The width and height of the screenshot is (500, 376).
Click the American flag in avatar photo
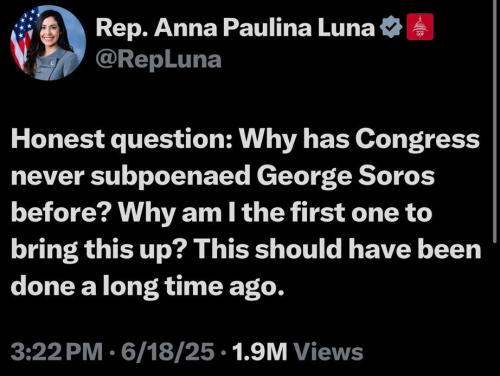click(23, 38)
